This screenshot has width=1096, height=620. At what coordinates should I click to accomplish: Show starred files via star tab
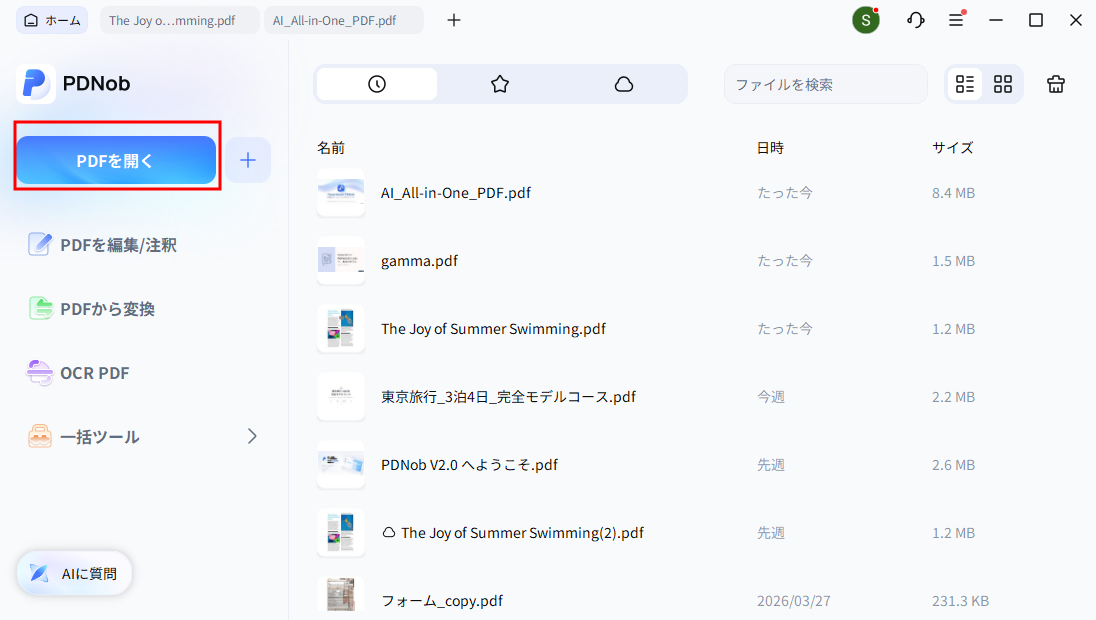click(x=500, y=84)
